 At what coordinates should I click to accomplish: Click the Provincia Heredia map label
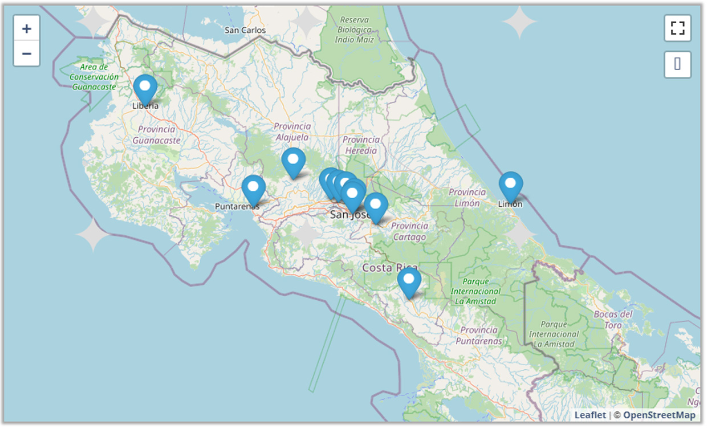pos(360,145)
